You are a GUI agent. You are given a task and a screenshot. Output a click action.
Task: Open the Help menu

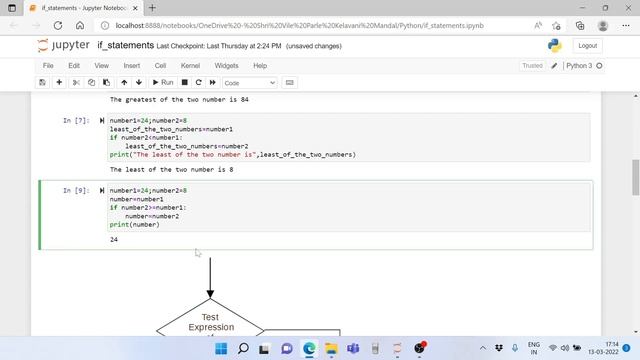pos(260,66)
